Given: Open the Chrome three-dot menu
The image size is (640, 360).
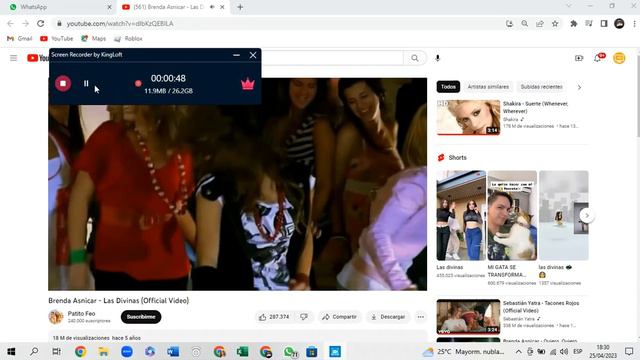Looking at the screenshot, I should point(634,24).
